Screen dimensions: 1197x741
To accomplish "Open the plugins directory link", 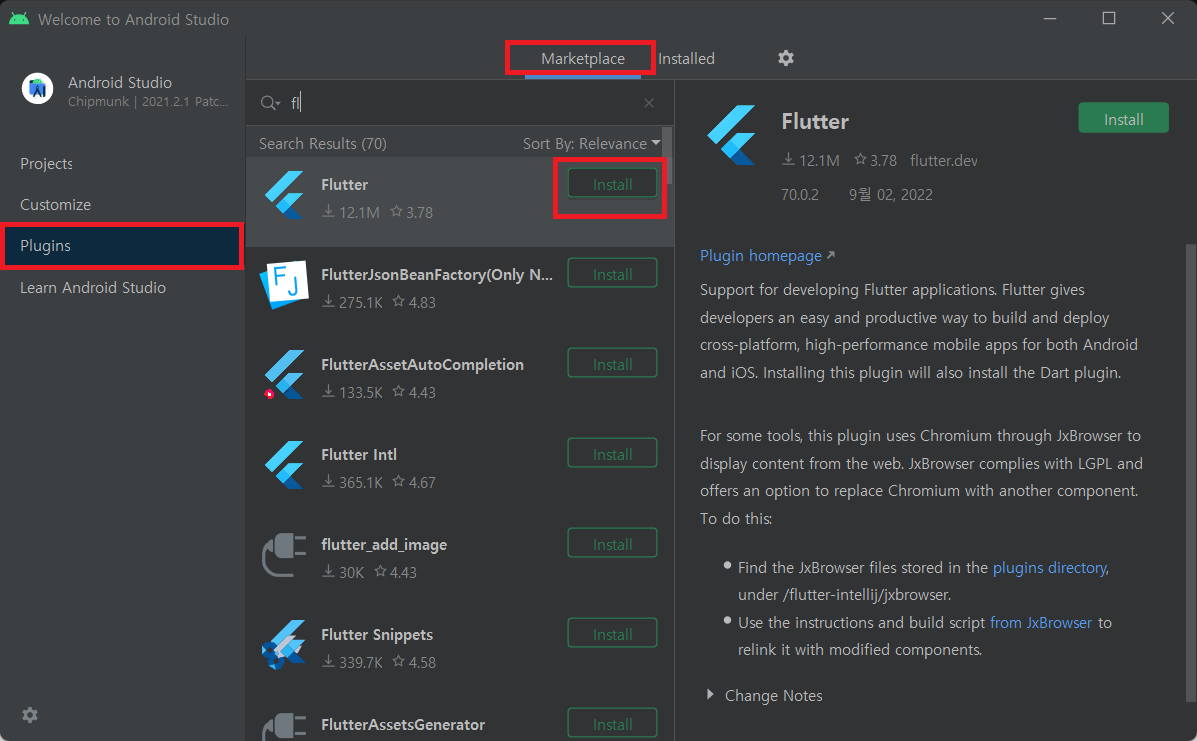I will coord(1050,568).
